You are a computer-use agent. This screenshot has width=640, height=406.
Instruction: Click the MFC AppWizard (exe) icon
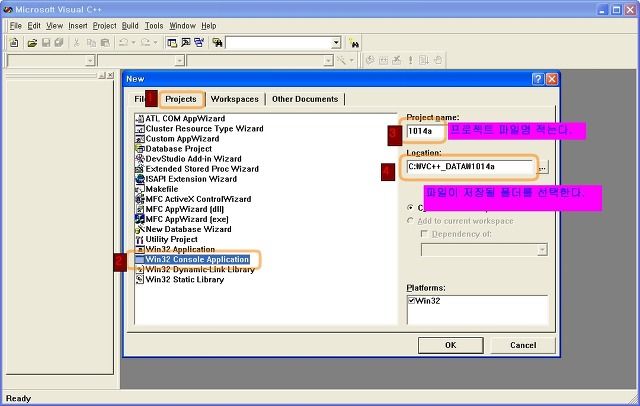pos(140,219)
